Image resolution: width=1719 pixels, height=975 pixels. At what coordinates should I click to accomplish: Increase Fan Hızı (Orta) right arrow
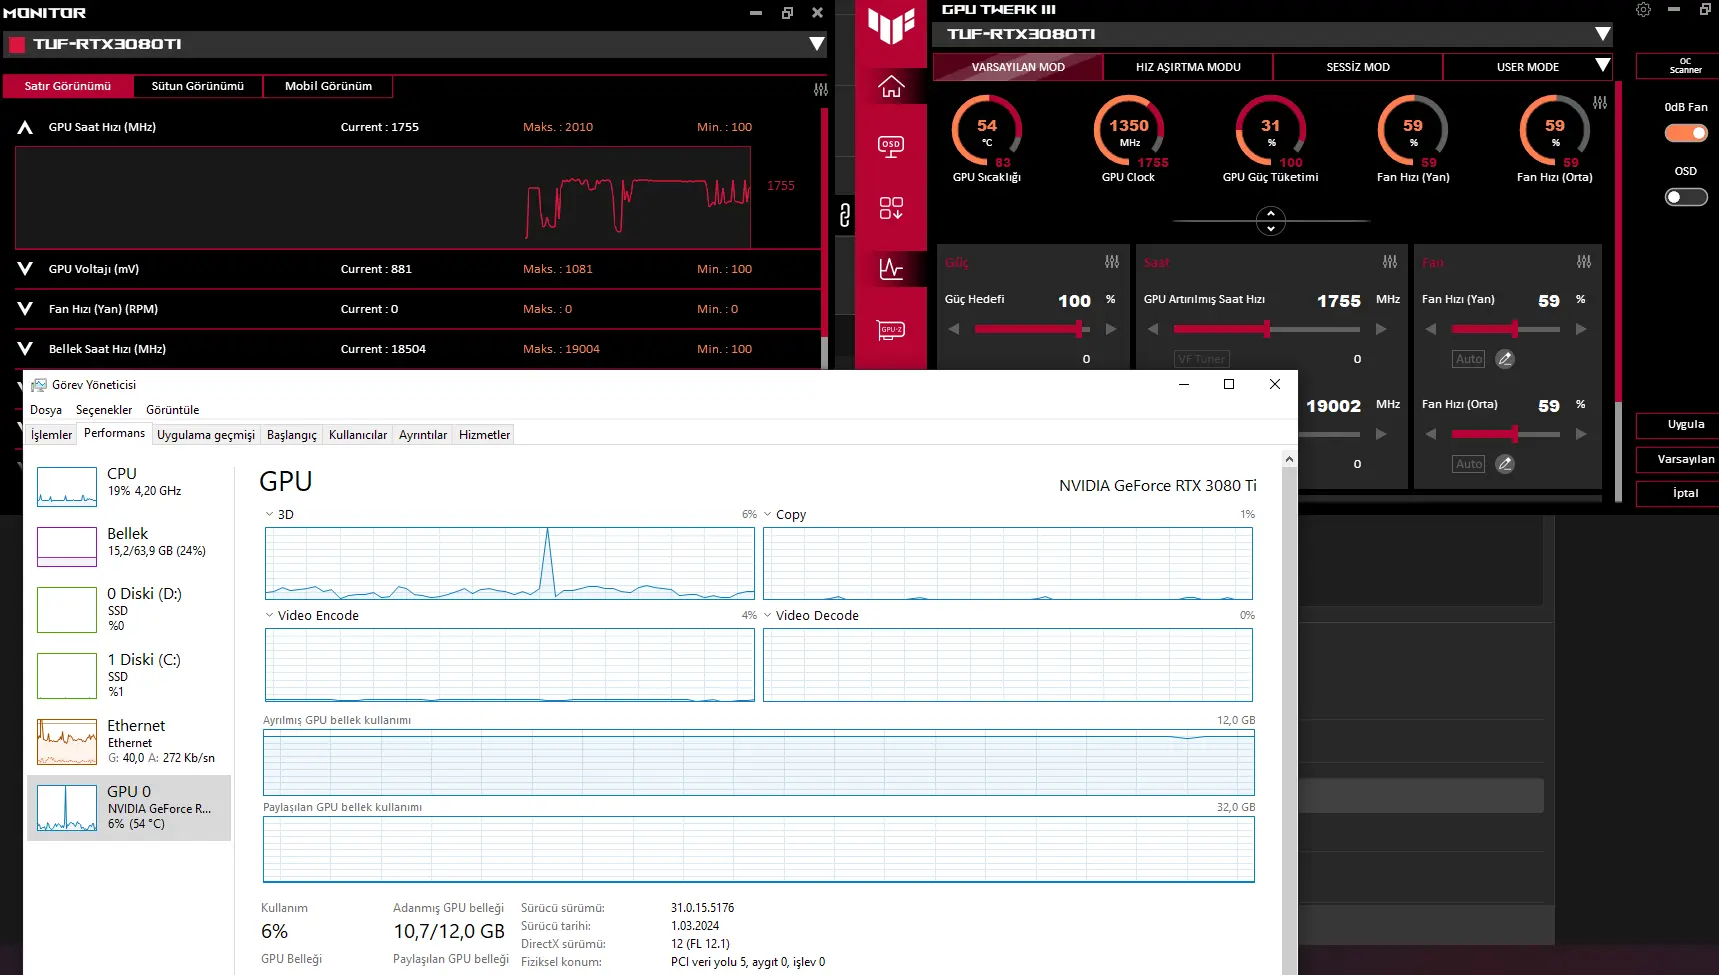(1581, 434)
